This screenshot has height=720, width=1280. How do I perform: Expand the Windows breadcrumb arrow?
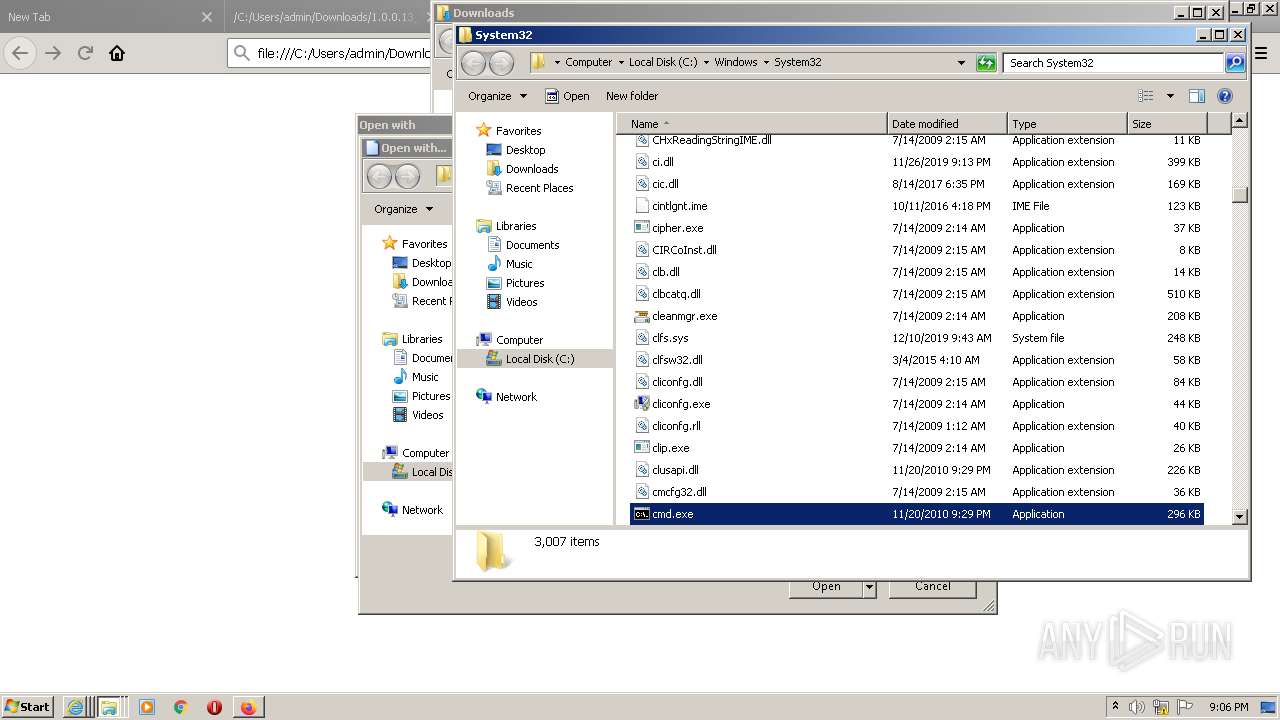click(x=766, y=62)
